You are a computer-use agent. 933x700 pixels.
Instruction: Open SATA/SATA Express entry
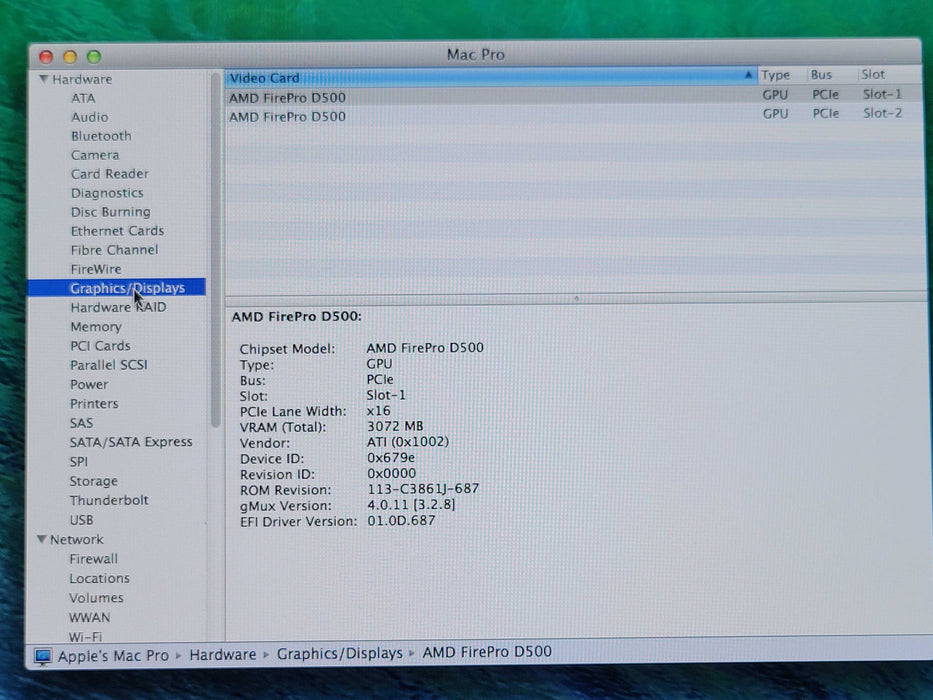[131, 442]
